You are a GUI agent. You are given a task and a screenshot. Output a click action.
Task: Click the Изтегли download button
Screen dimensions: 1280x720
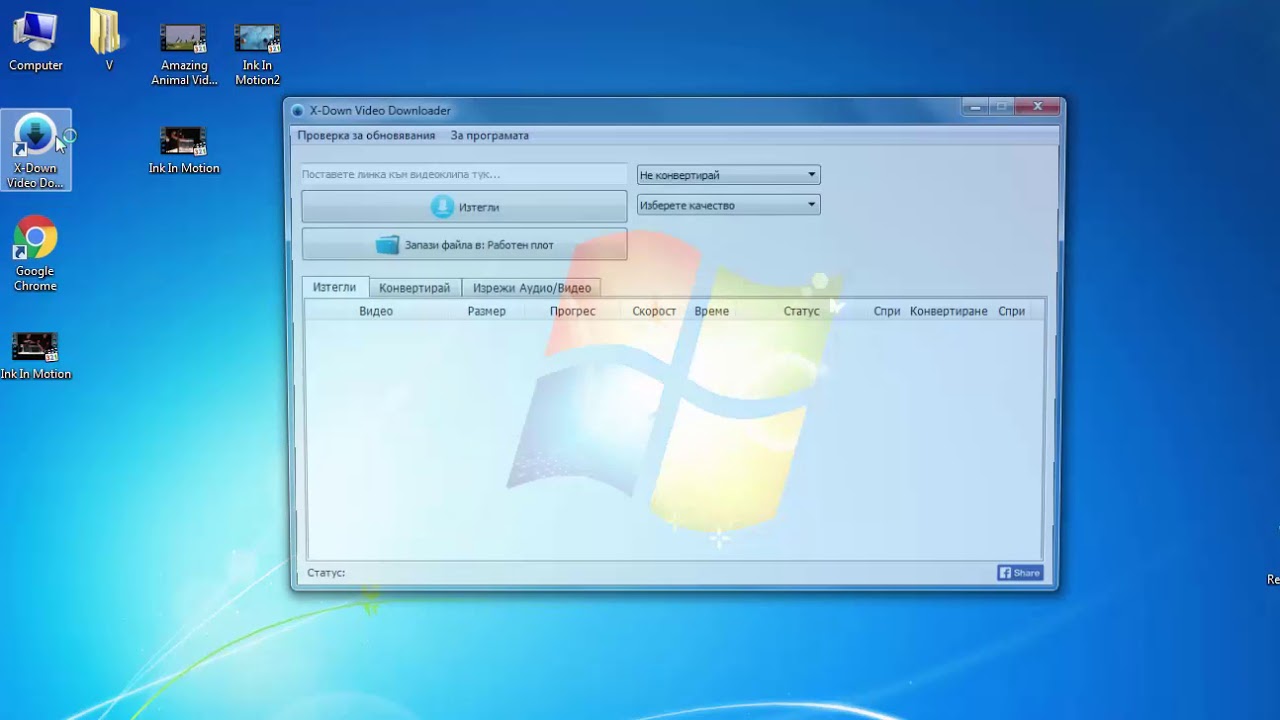pyautogui.click(x=464, y=207)
